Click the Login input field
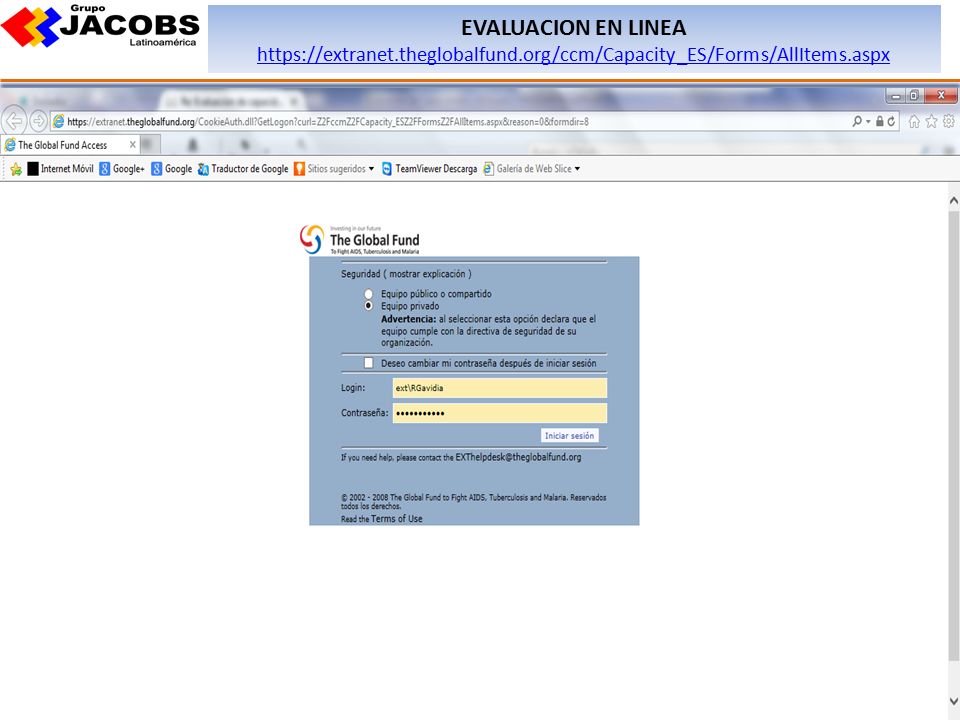The height and width of the screenshot is (720, 960). coord(500,388)
